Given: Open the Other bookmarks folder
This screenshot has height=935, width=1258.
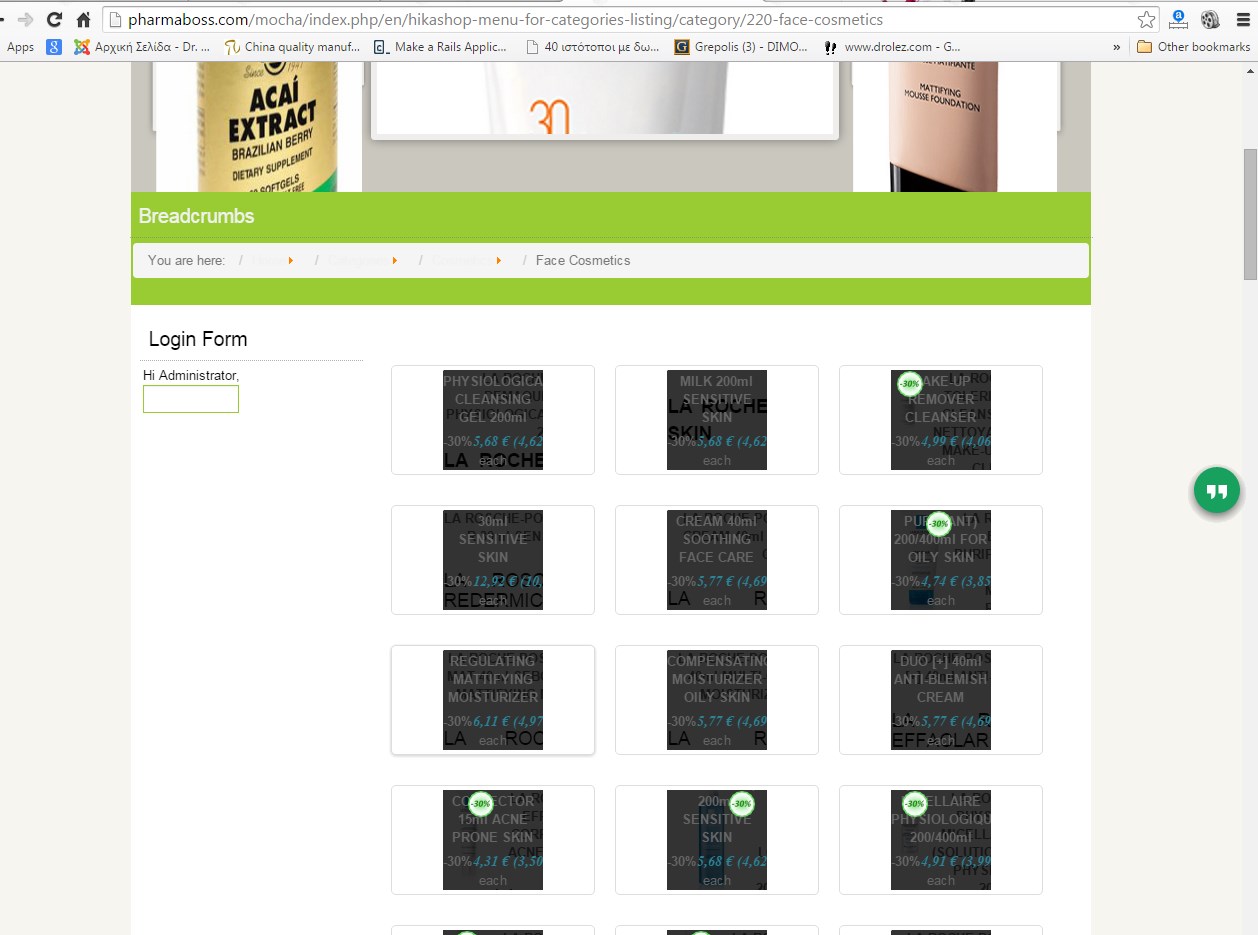Looking at the screenshot, I should 1193,47.
